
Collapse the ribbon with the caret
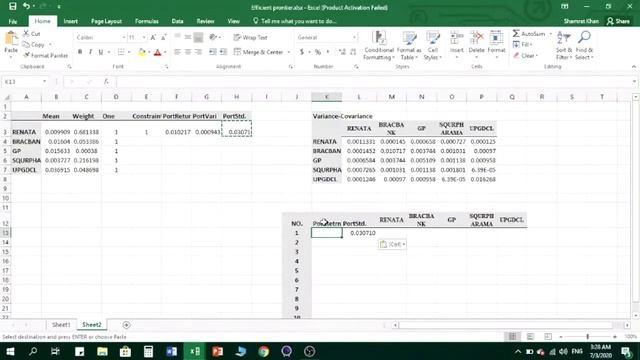pos(633,67)
